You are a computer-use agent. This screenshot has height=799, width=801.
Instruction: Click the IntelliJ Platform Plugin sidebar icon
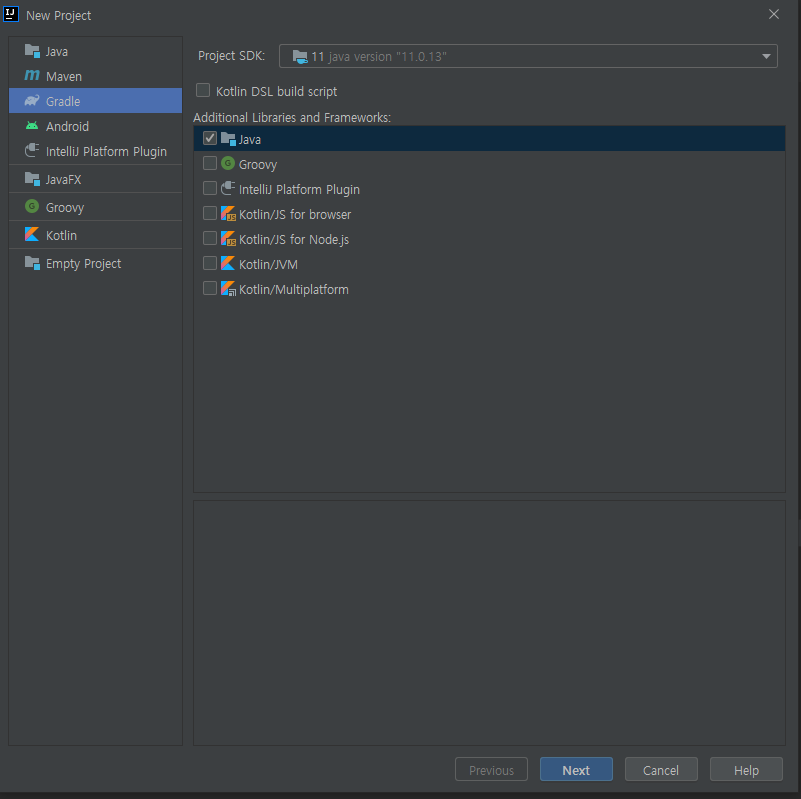coord(32,151)
